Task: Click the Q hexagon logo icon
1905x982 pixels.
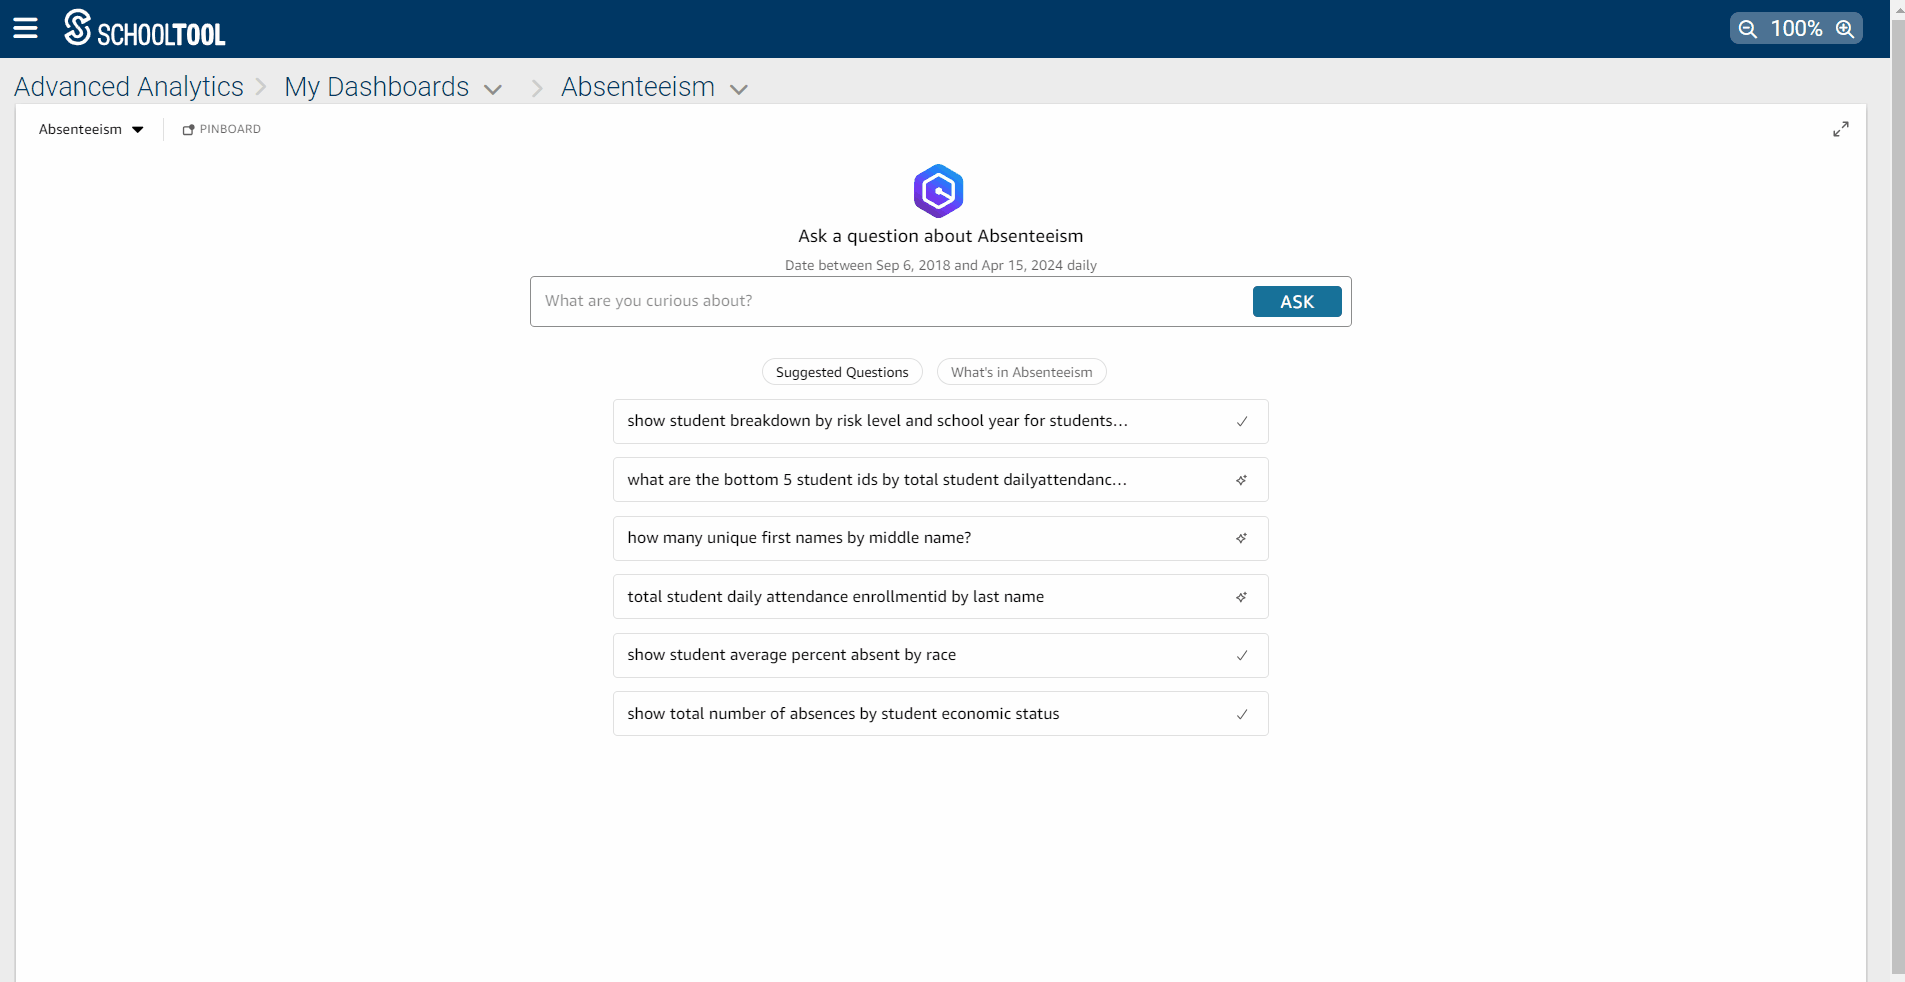Action: pyautogui.click(x=938, y=191)
